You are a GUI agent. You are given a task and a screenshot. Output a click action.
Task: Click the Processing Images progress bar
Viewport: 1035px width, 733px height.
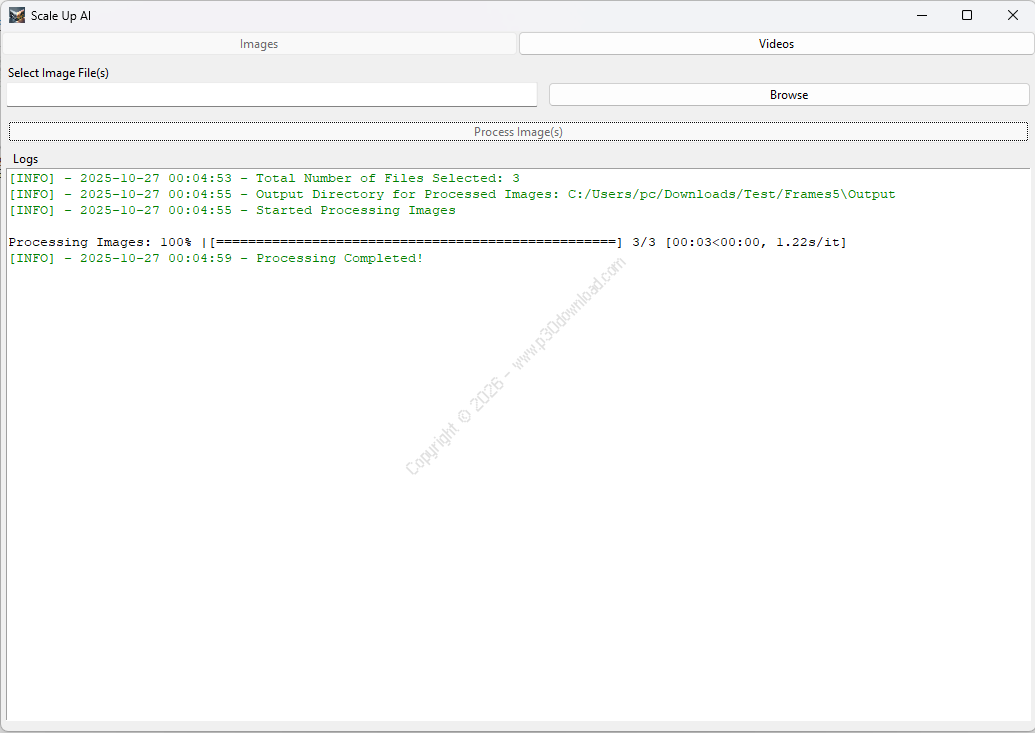[415, 242]
